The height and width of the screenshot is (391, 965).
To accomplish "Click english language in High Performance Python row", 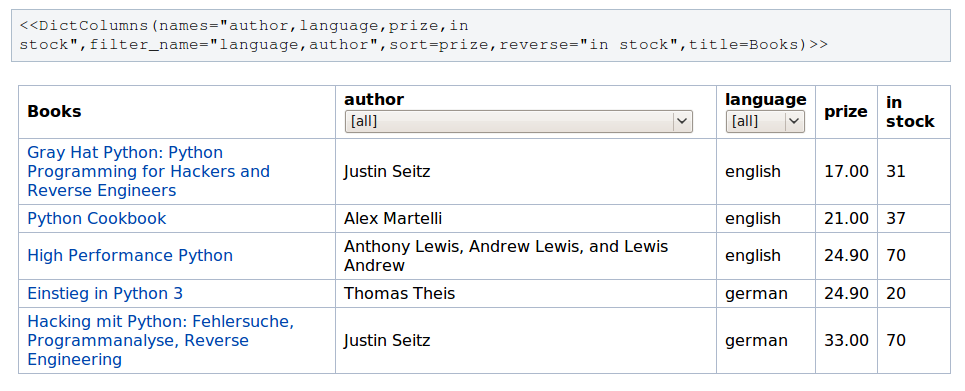I will [753, 256].
